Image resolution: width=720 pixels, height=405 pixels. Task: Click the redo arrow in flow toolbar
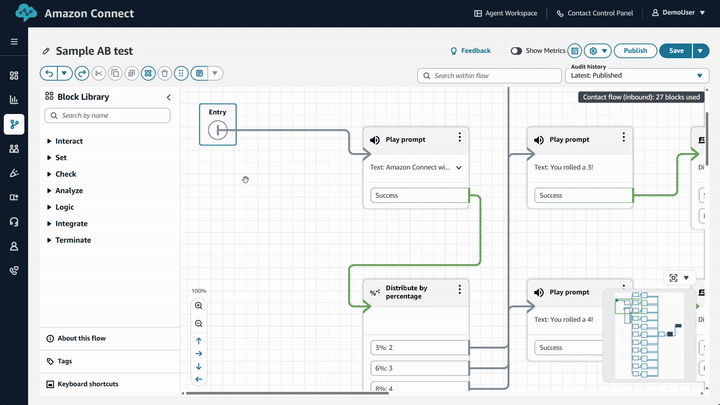point(82,73)
